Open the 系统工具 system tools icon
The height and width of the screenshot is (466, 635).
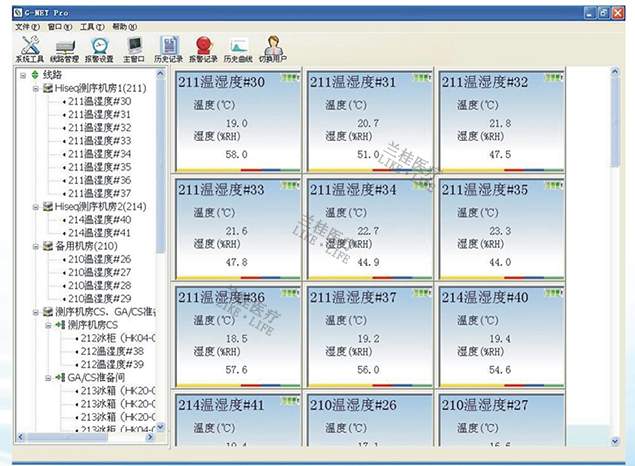(x=29, y=48)
